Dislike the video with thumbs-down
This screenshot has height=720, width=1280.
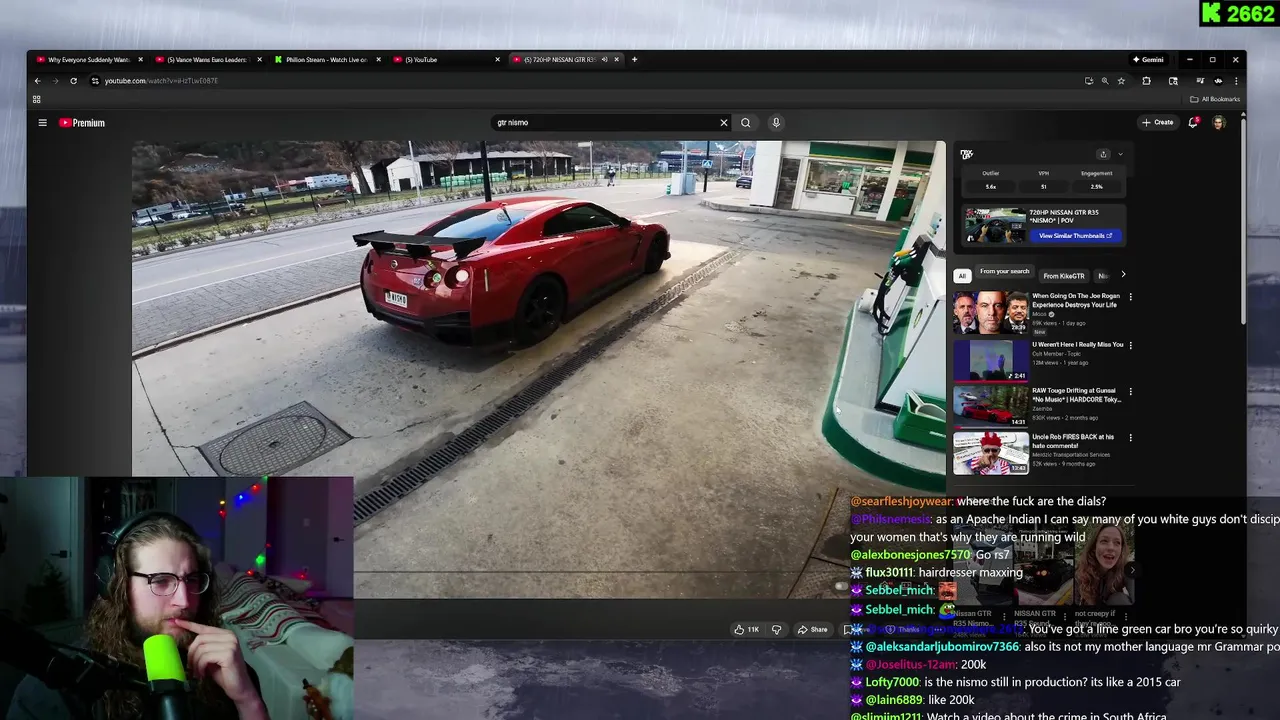(x=776, y=629)
